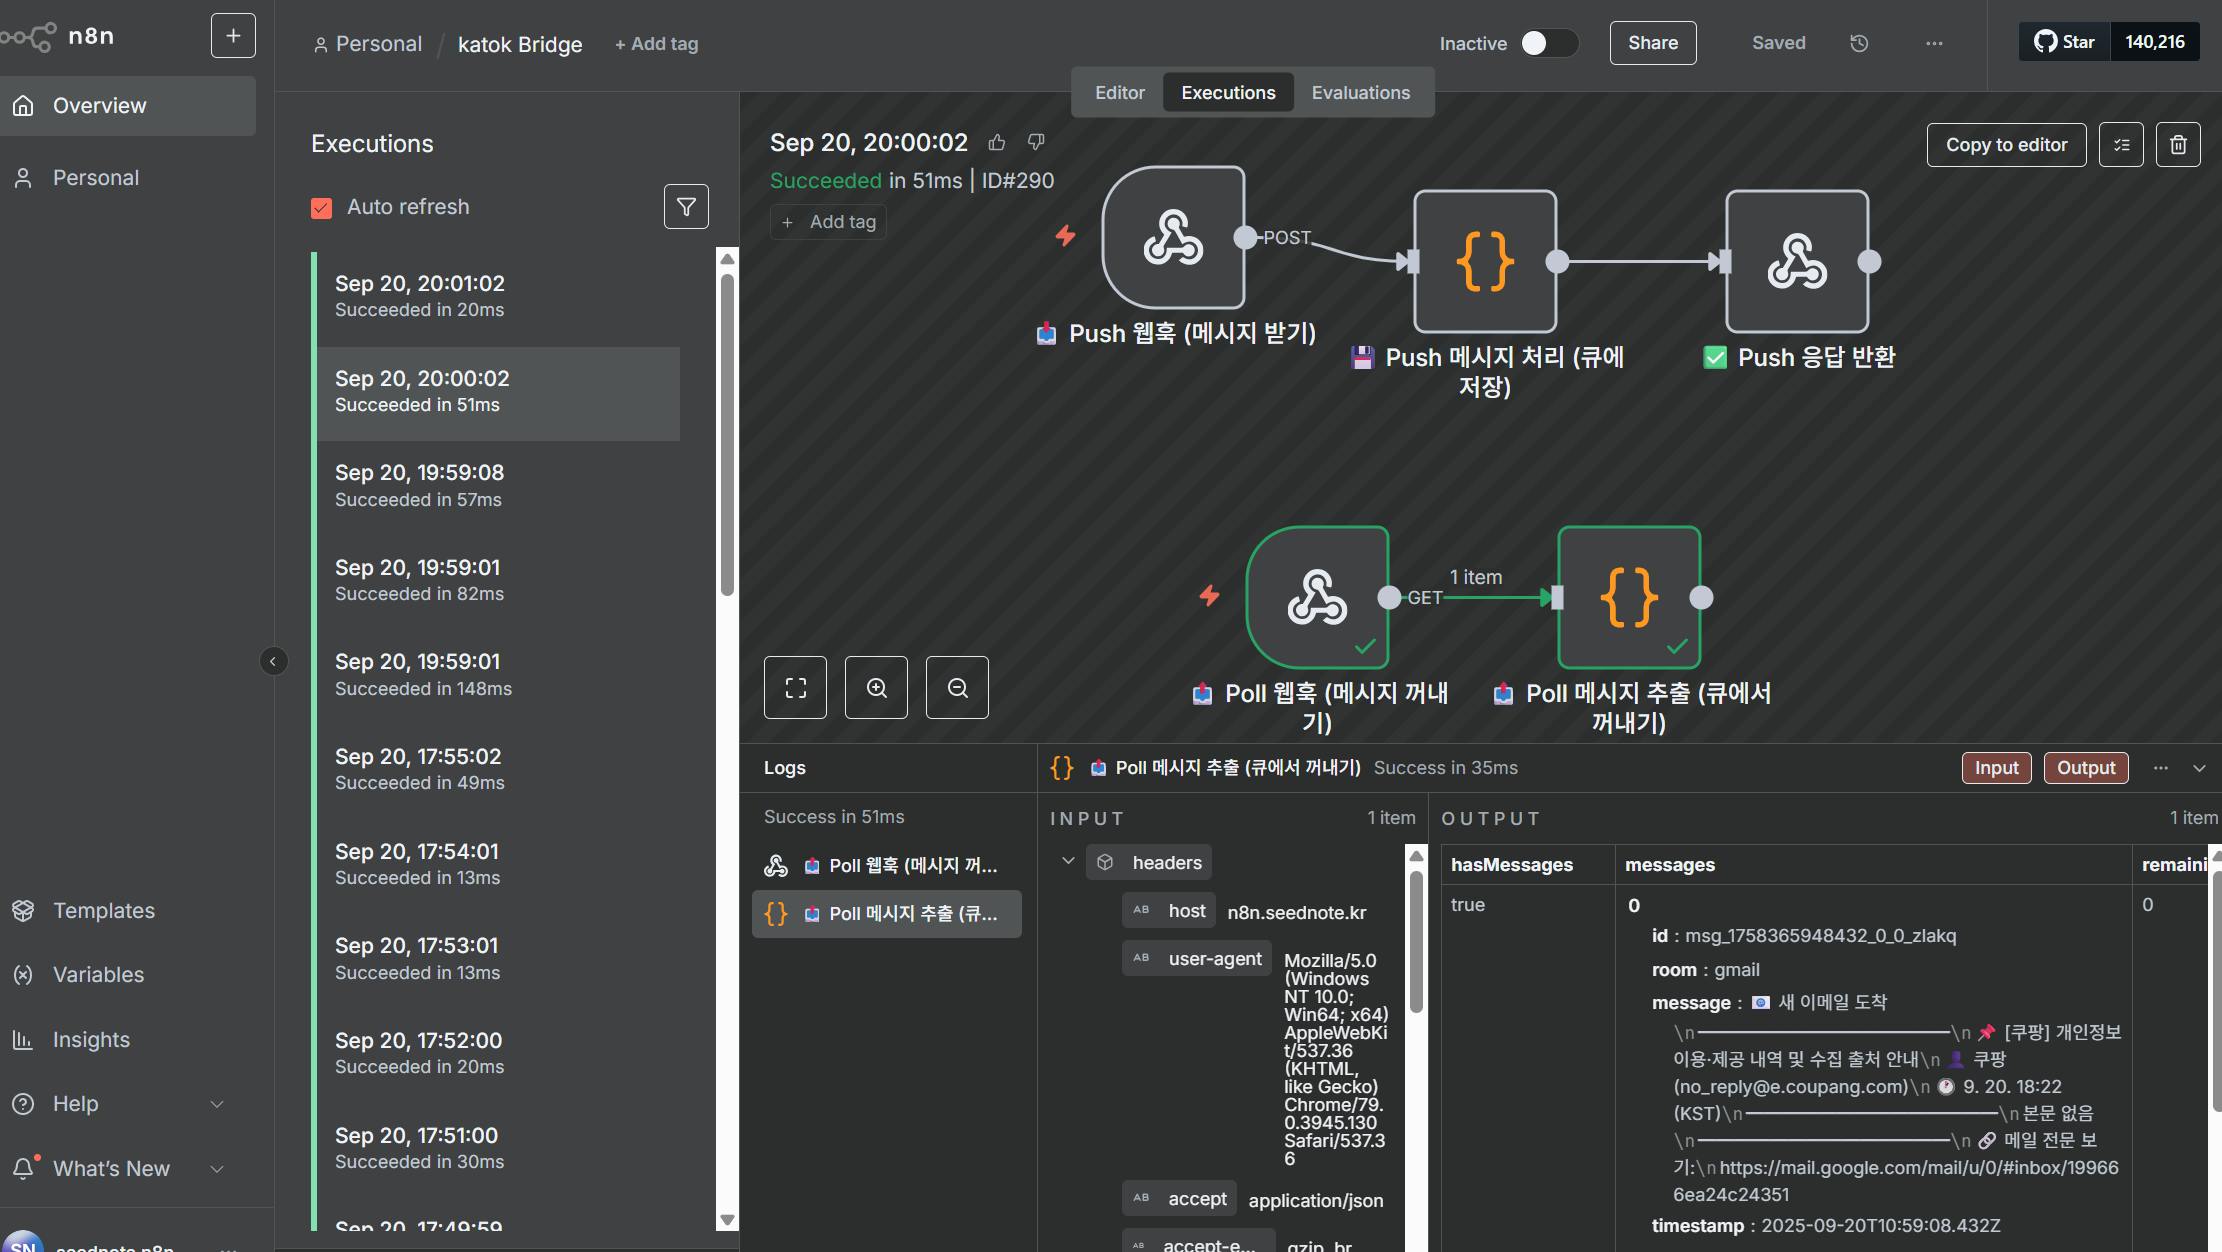This screenshot has height=1252, width=2222.
Task: Click the thumbs up rating icon
Action: [997, 143]
